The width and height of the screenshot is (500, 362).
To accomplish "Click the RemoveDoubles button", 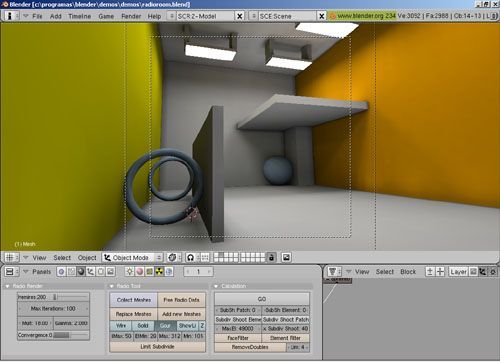I will (x=250, y=347).
